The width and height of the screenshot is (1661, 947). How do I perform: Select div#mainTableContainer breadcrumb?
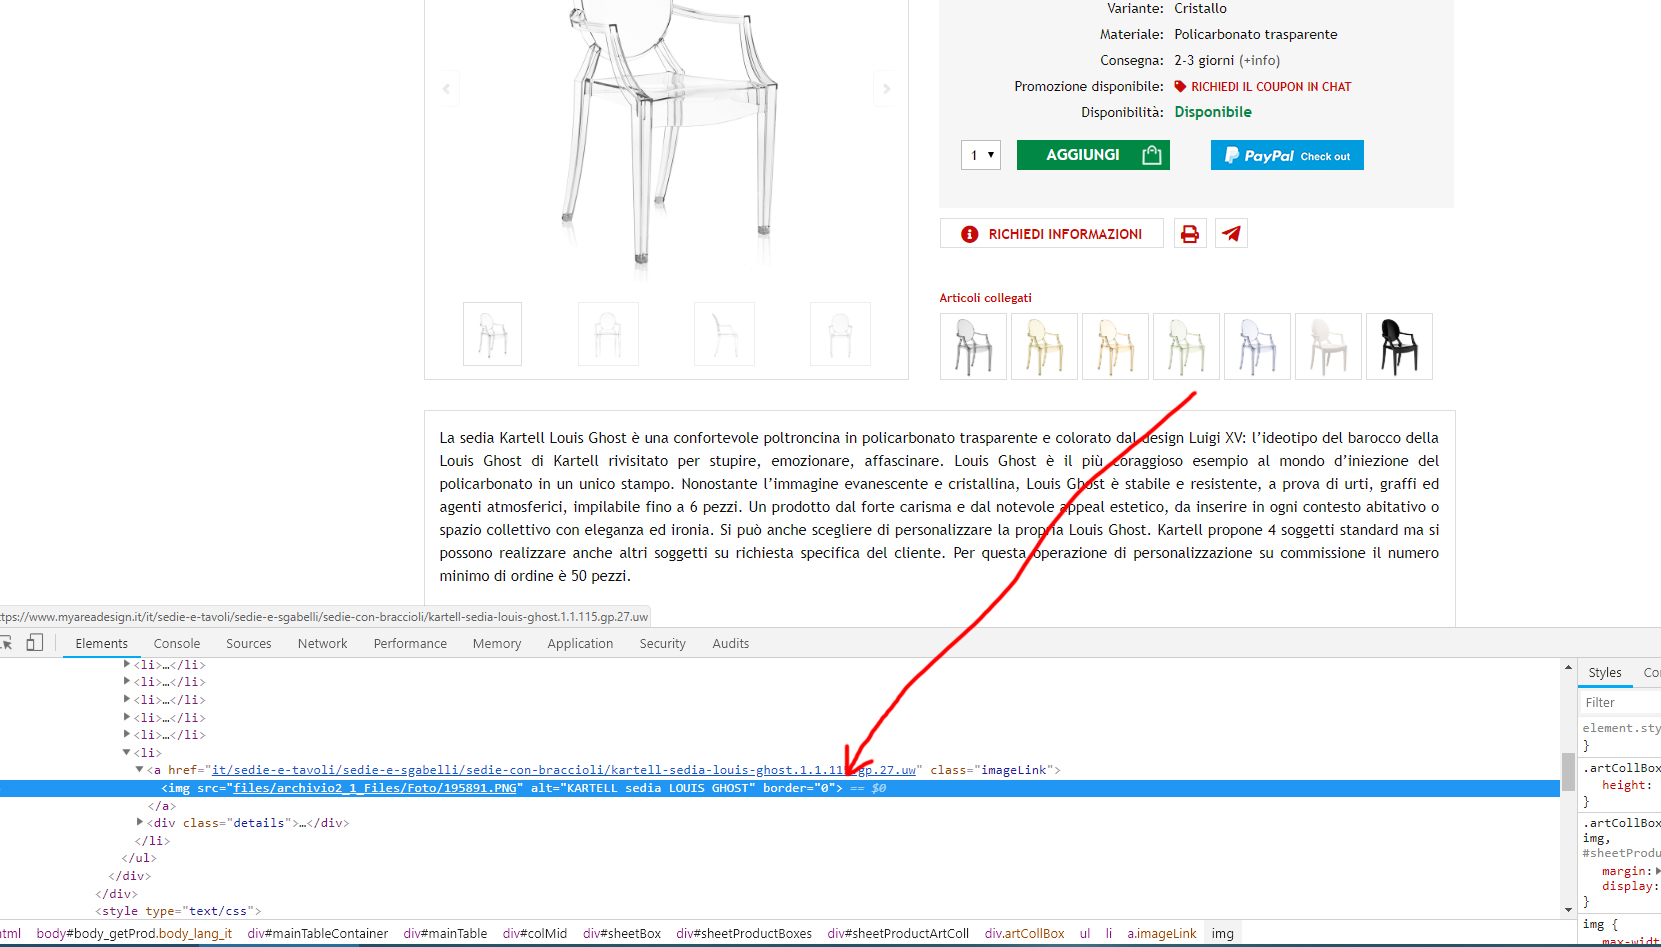(x=318, y=934)
